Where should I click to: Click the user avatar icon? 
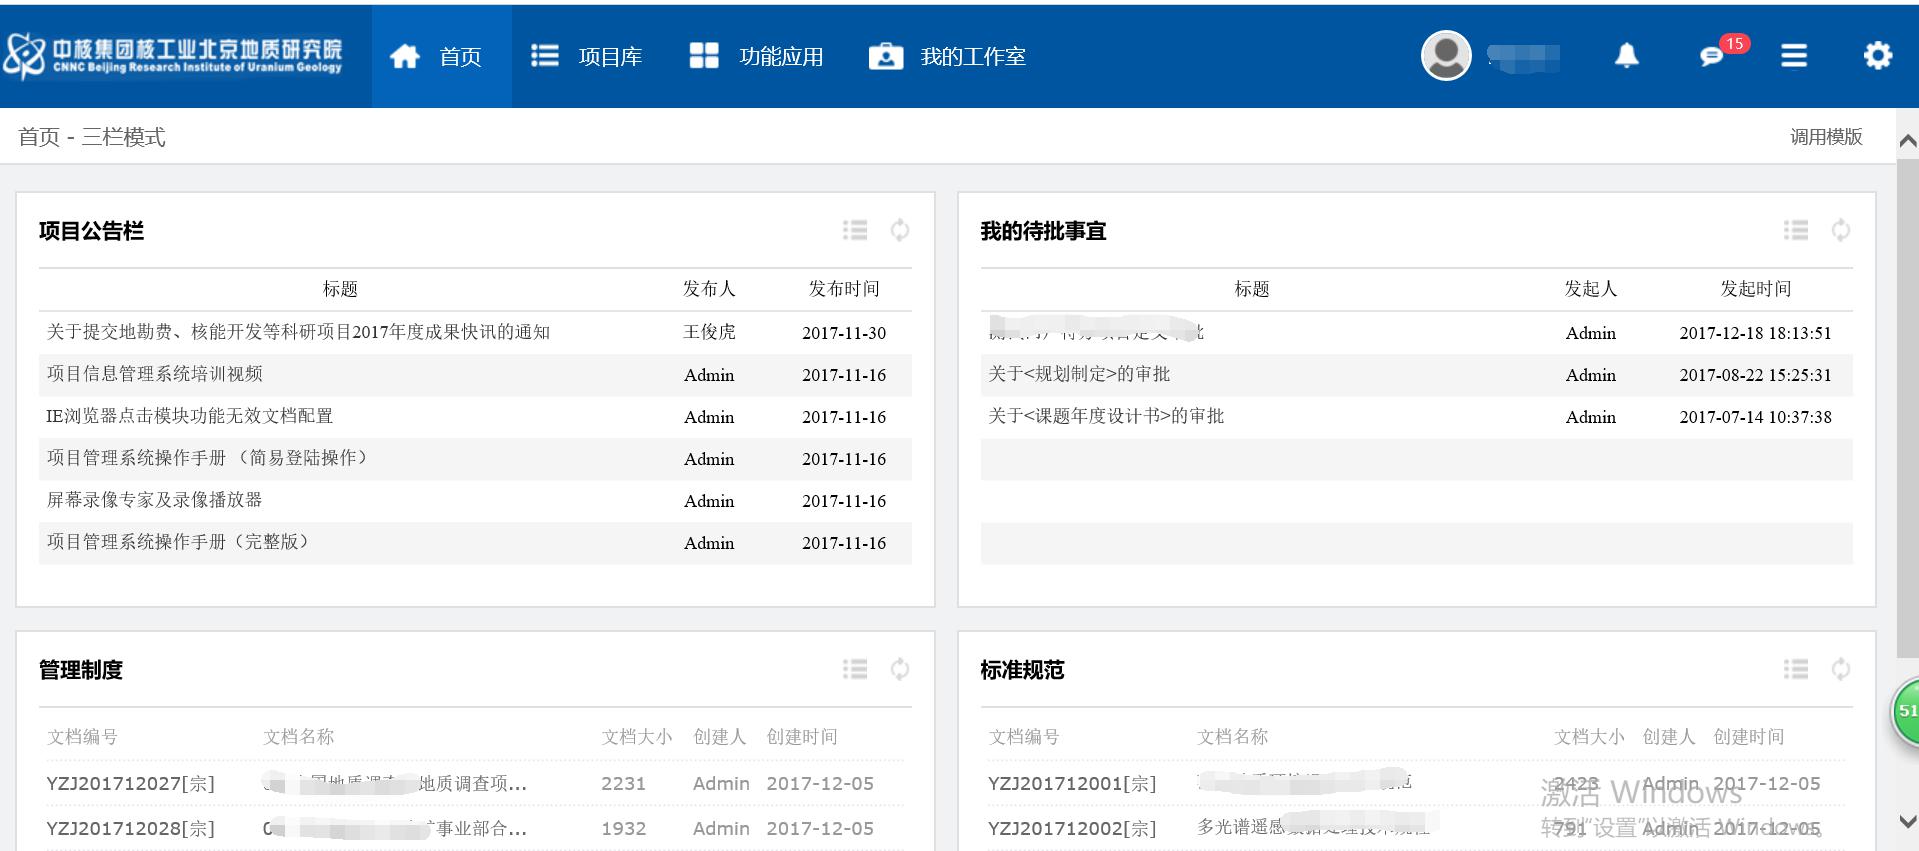click(x=1446, y=56)
